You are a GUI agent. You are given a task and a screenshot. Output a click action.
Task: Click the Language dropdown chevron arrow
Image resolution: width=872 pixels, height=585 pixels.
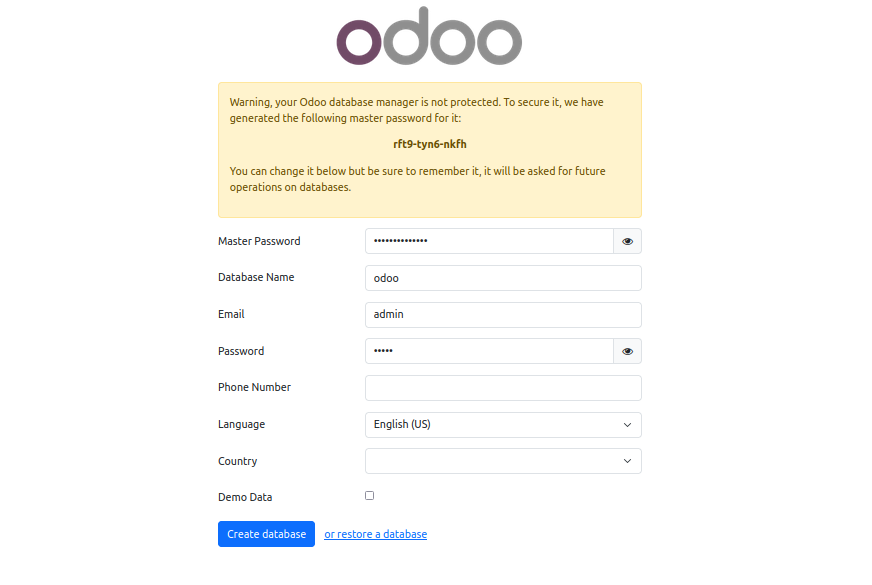click(x=627, y=425)
